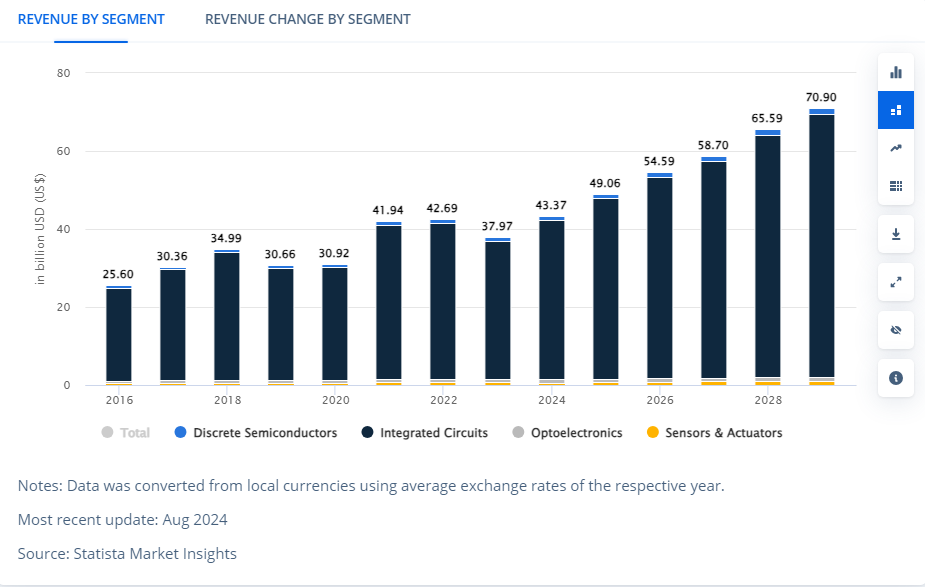Select the bar labeled 37.97
The width and height of the screenshot is (925, 587).
point(497,311)
